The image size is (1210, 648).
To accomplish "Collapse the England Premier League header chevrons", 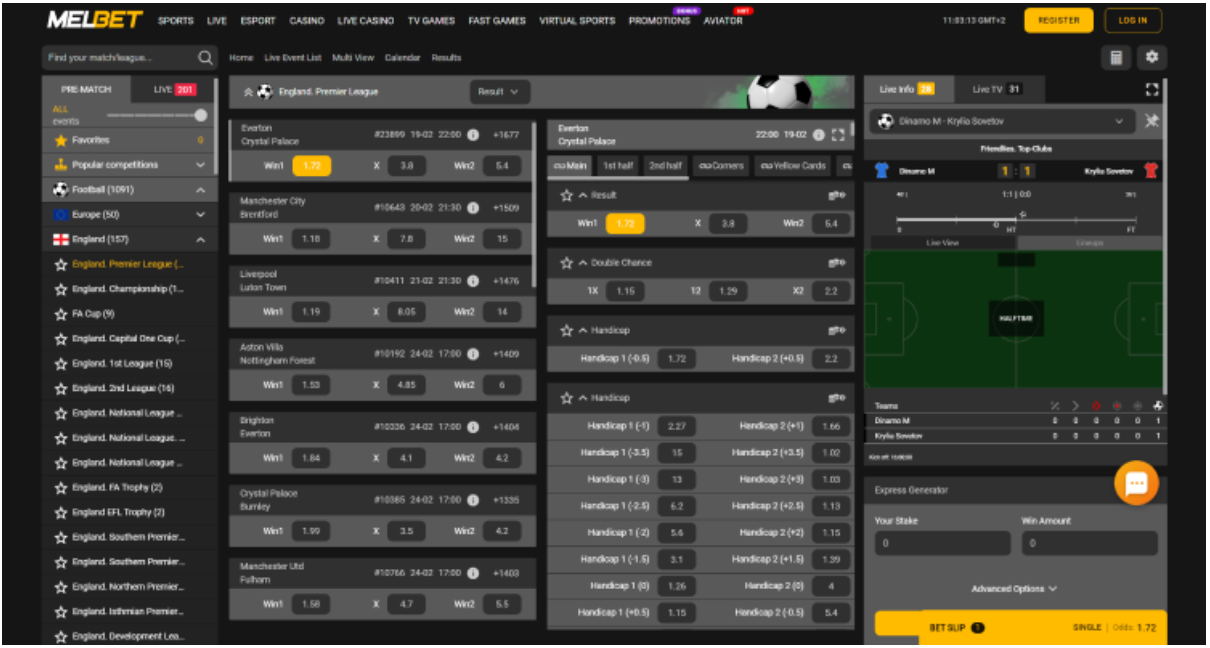I will [247, 92].
